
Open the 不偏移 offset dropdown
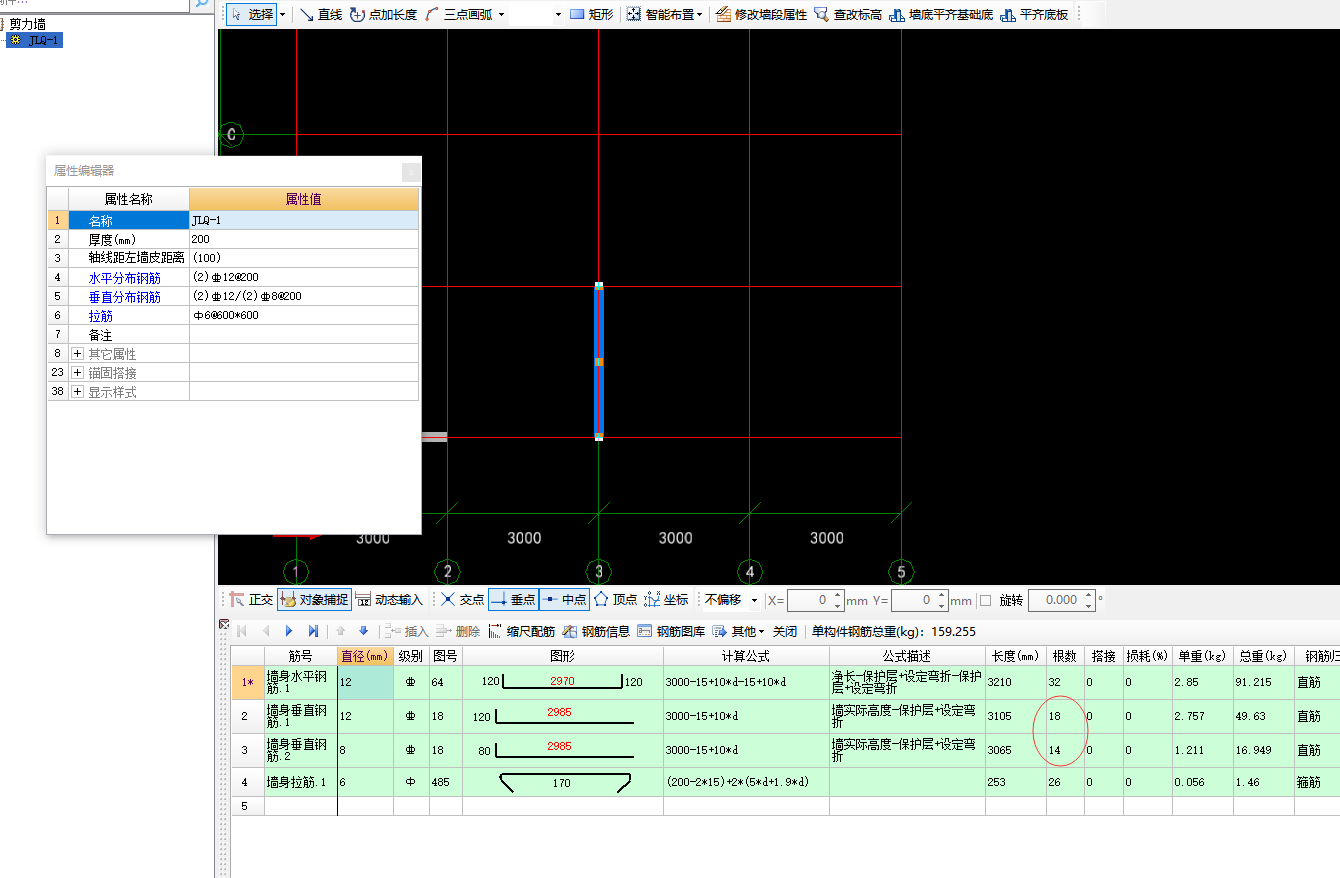[x=754, y=600]
